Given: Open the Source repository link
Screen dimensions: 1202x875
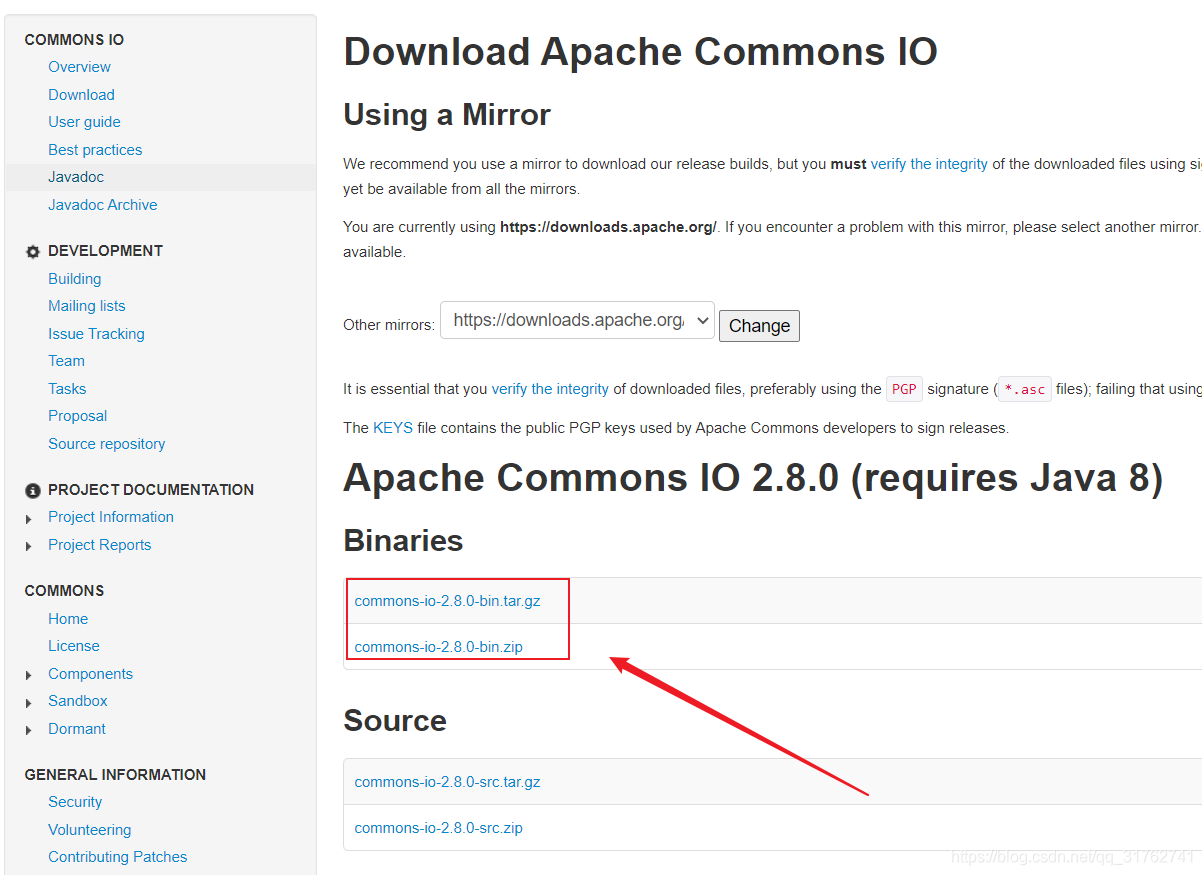Looking at the screenshot, I should tap(106, 444).
